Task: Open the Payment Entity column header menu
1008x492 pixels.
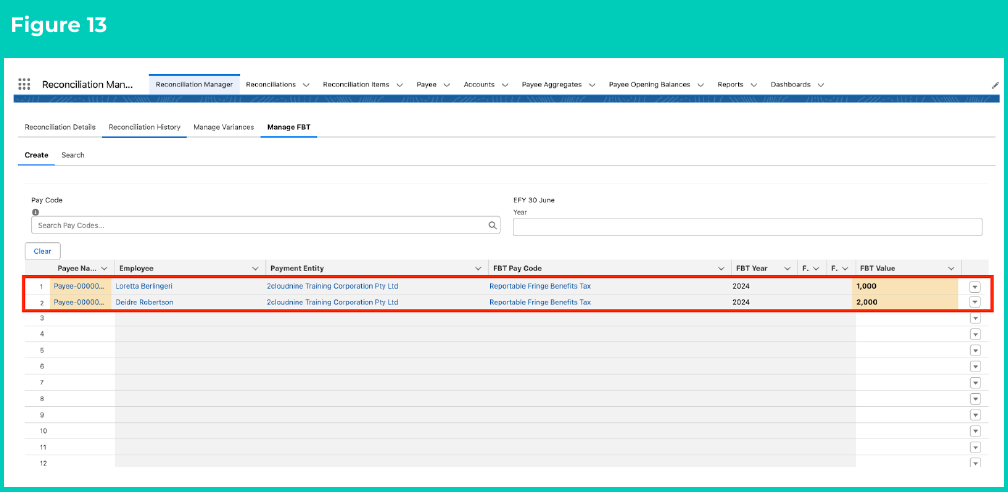Action: tap(478, 268)
